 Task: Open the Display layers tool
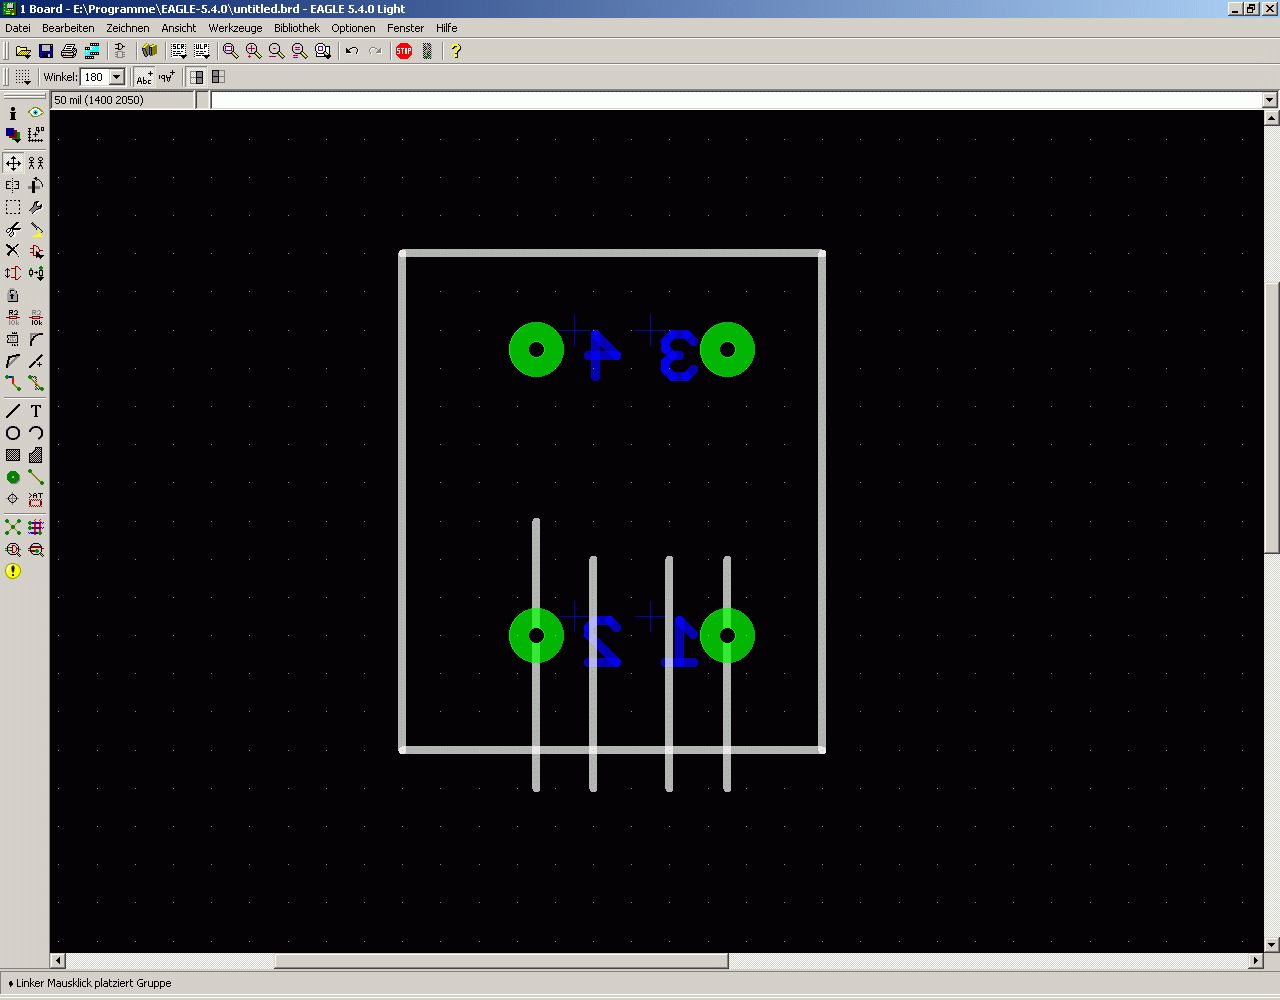point(13,134)
